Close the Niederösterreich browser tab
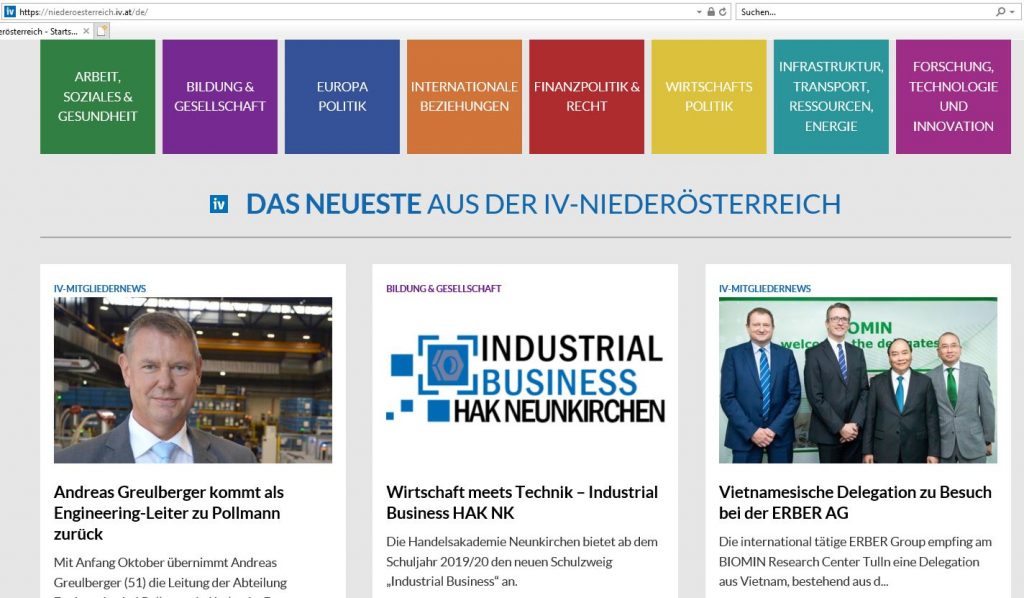1024x598 pixels. 86,31
